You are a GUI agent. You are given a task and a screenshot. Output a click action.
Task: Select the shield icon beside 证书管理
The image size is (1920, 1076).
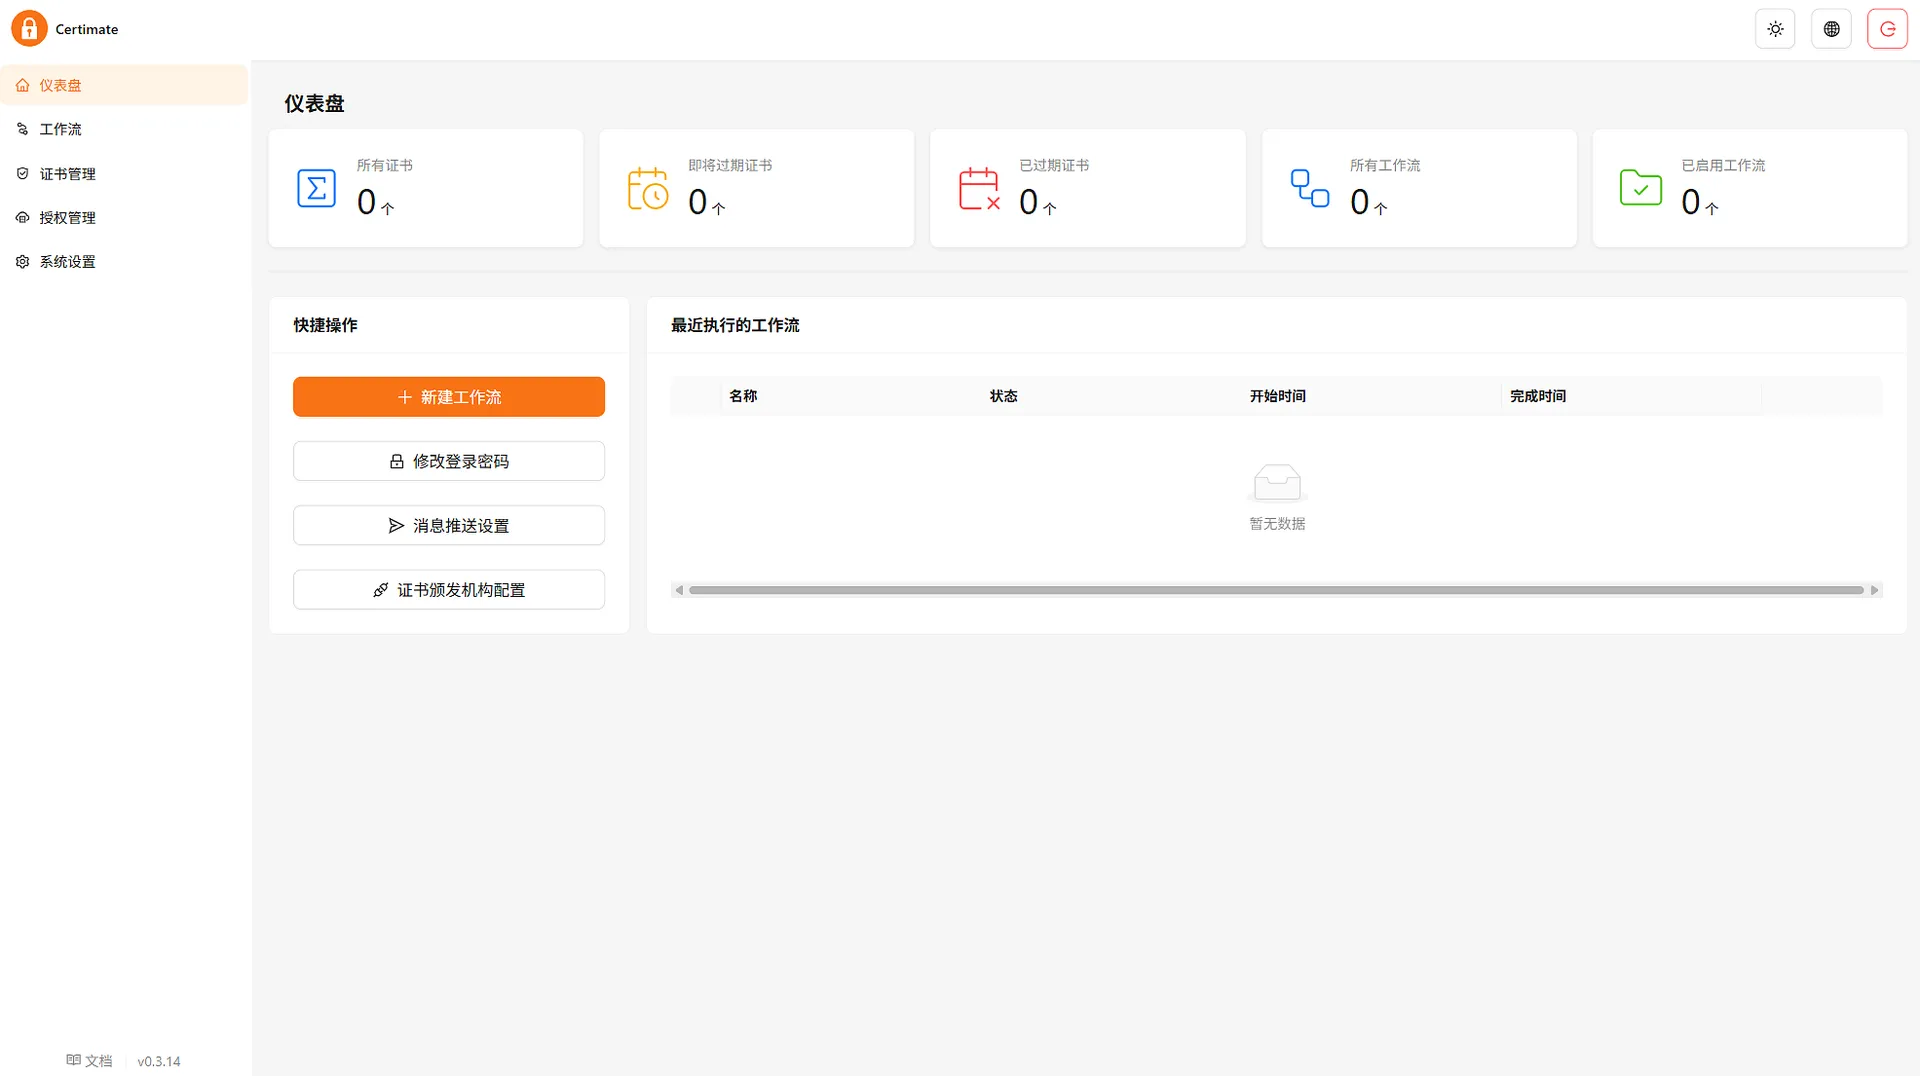[x=23, y=173]
